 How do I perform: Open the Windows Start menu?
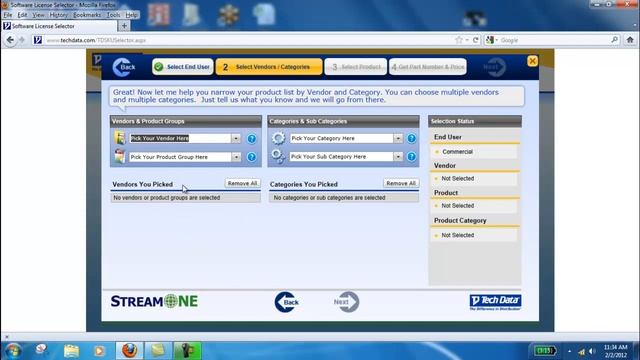pyautogui.click(x=13, y=351)
